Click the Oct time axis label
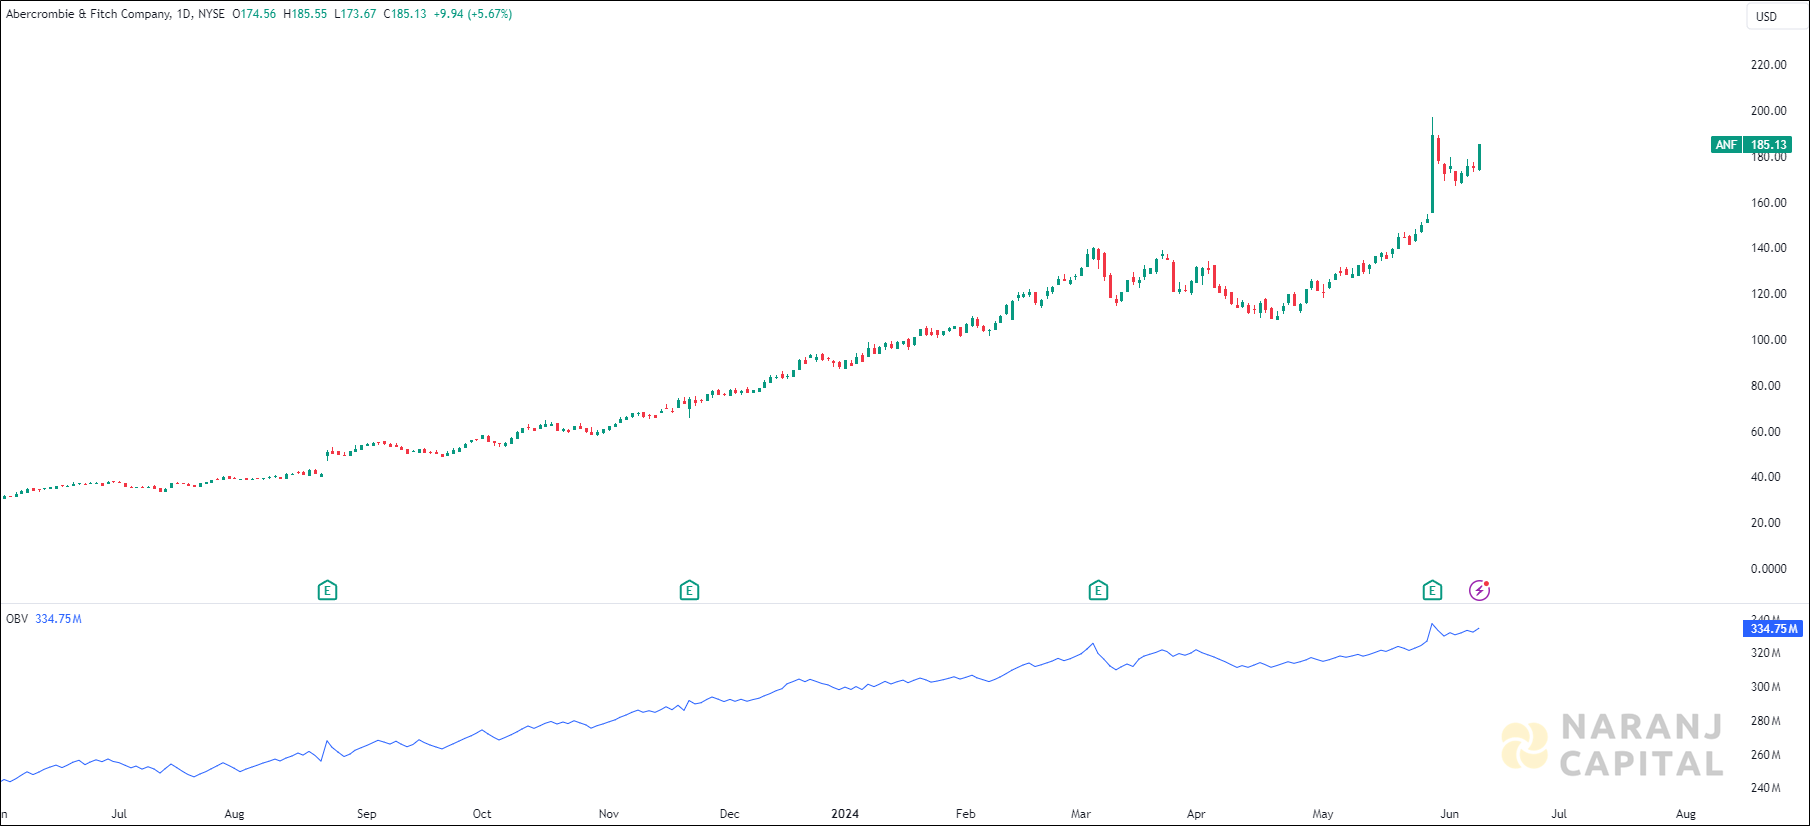 click(x=482, y=814)
